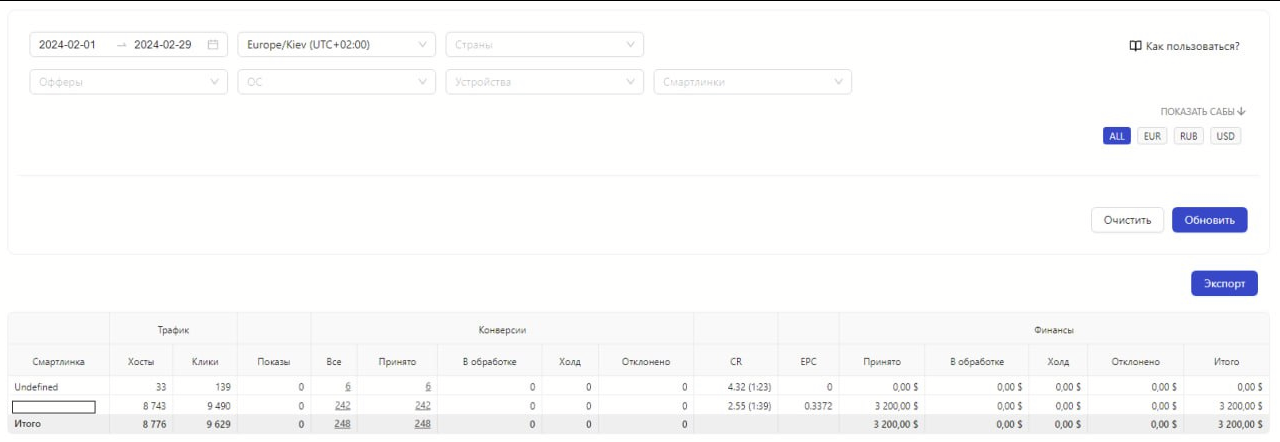The width and height of the screenshot is (1280, 442).
Task: Switch currency filter to EUR
Action: click(x=1152, y=136)
